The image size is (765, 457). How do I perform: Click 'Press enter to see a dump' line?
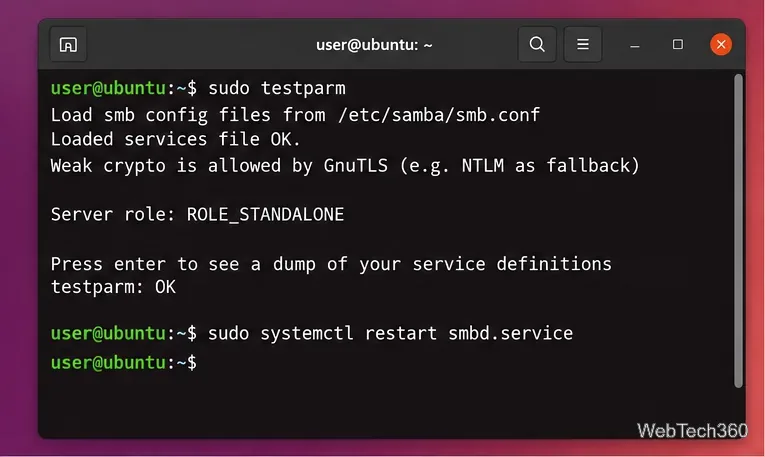(x=331, y=264)
